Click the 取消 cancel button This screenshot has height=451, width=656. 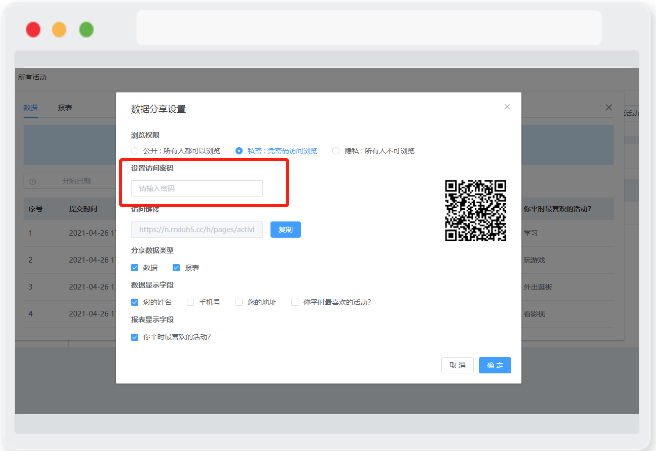pyautogui.click(x=457, y=365)
